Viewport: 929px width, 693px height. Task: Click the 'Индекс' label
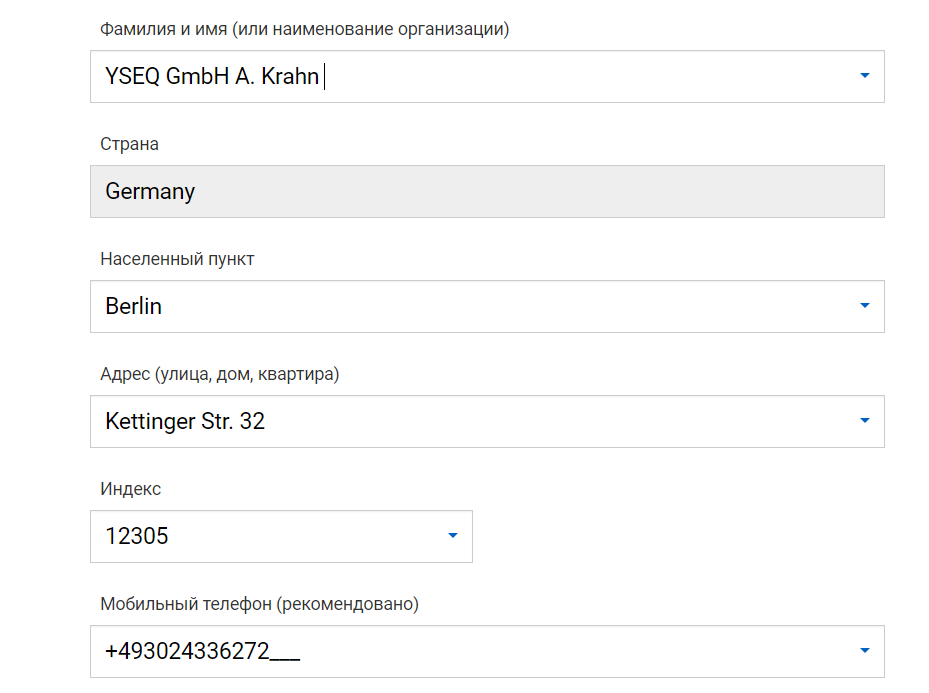tap(130, 489)
